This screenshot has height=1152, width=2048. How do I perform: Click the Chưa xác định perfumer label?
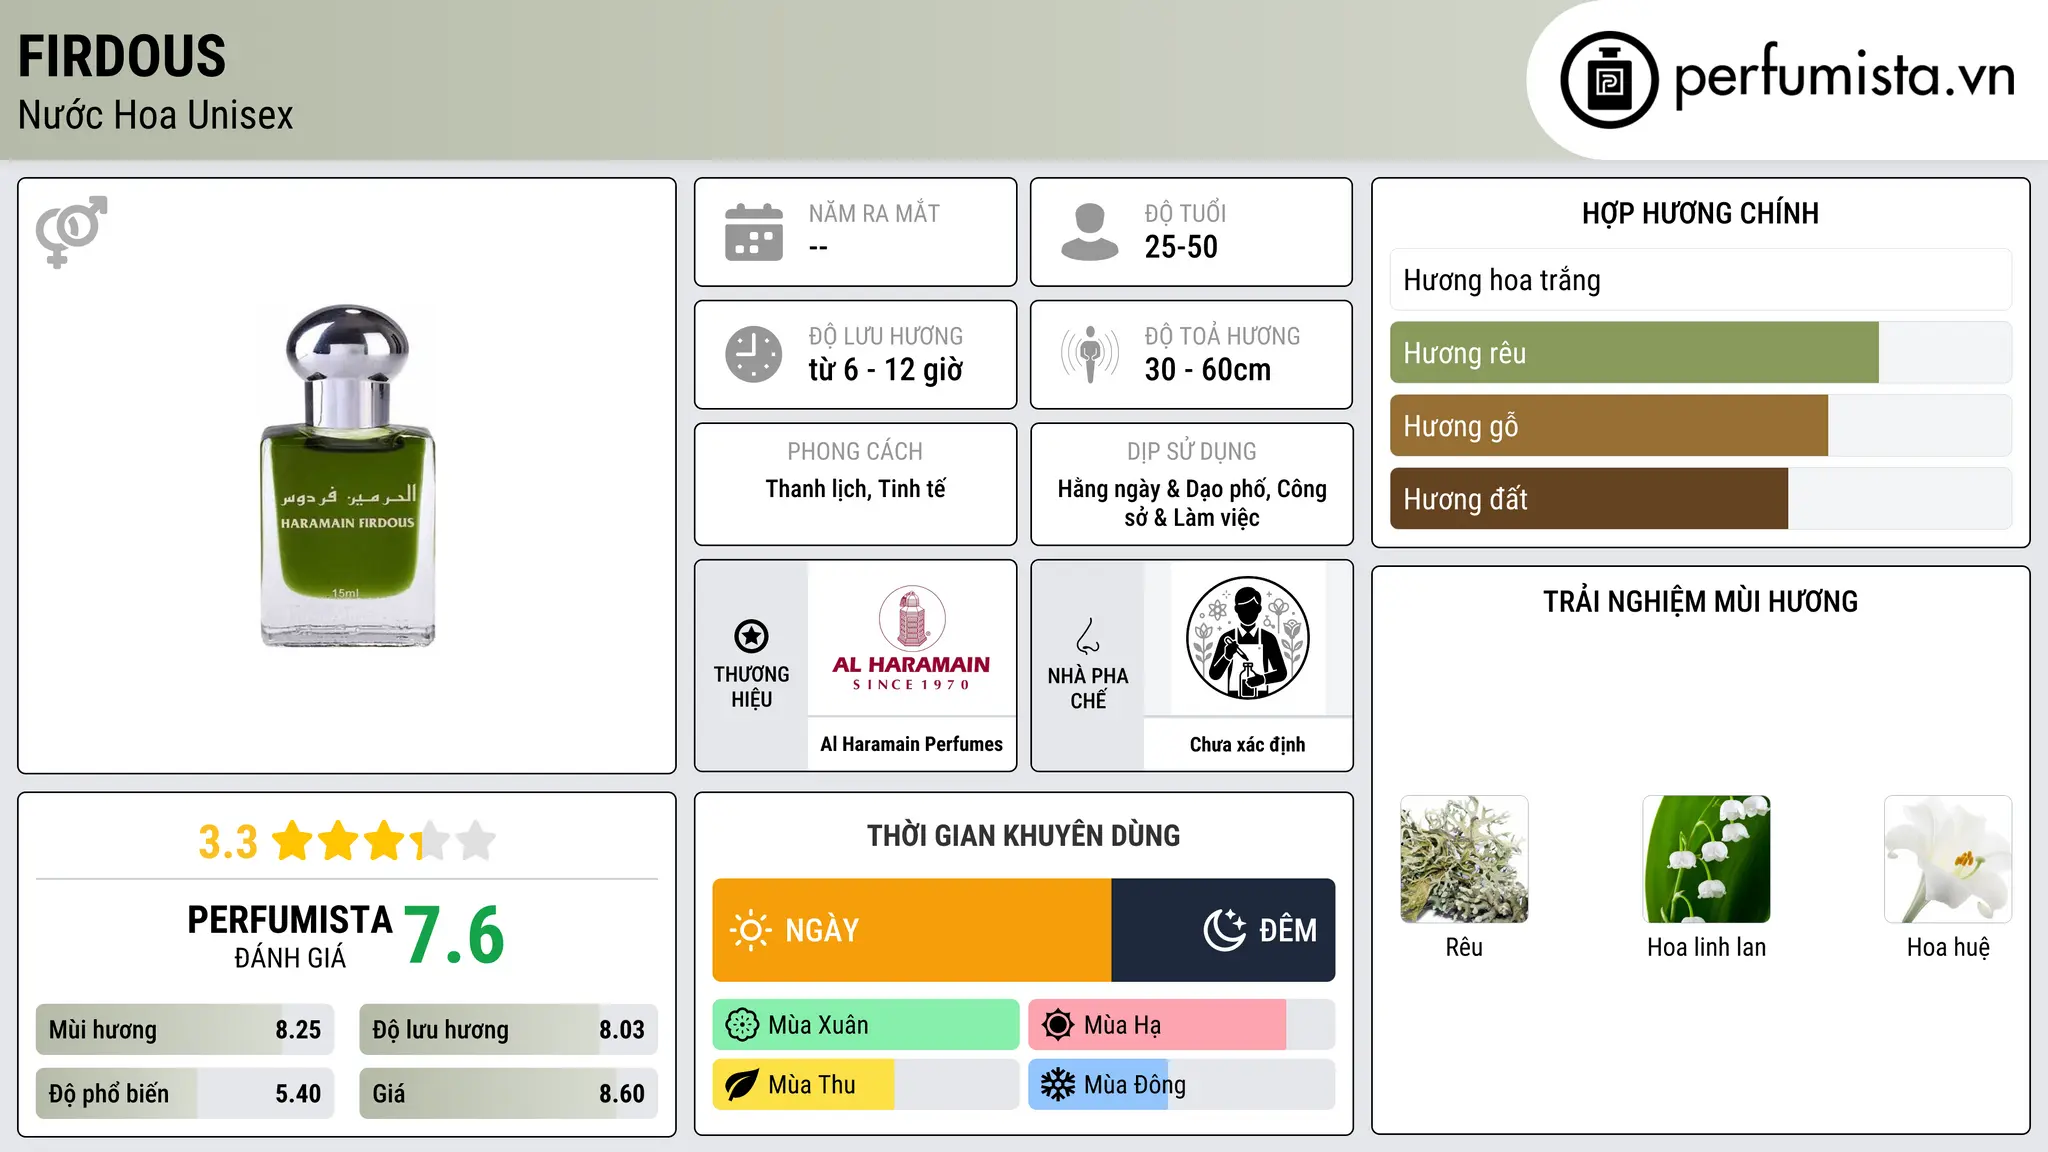pos(1247,744)
